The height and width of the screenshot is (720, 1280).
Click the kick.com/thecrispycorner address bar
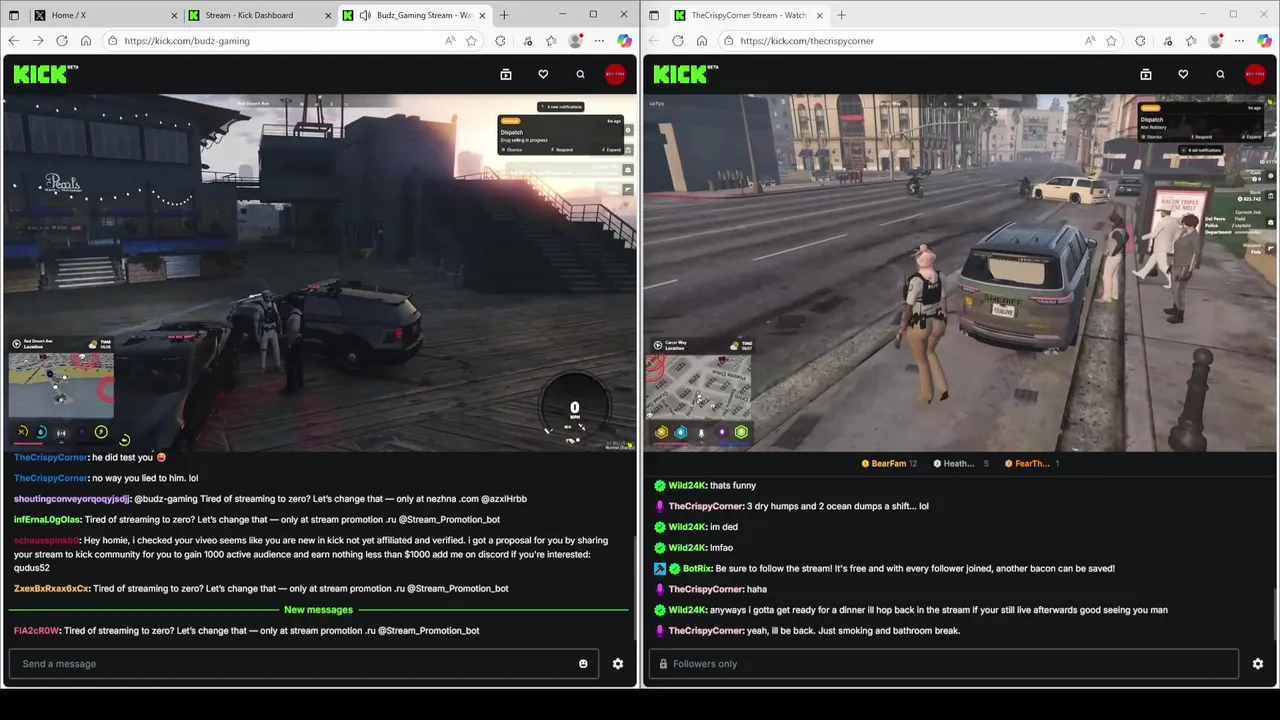coord(900,41)
